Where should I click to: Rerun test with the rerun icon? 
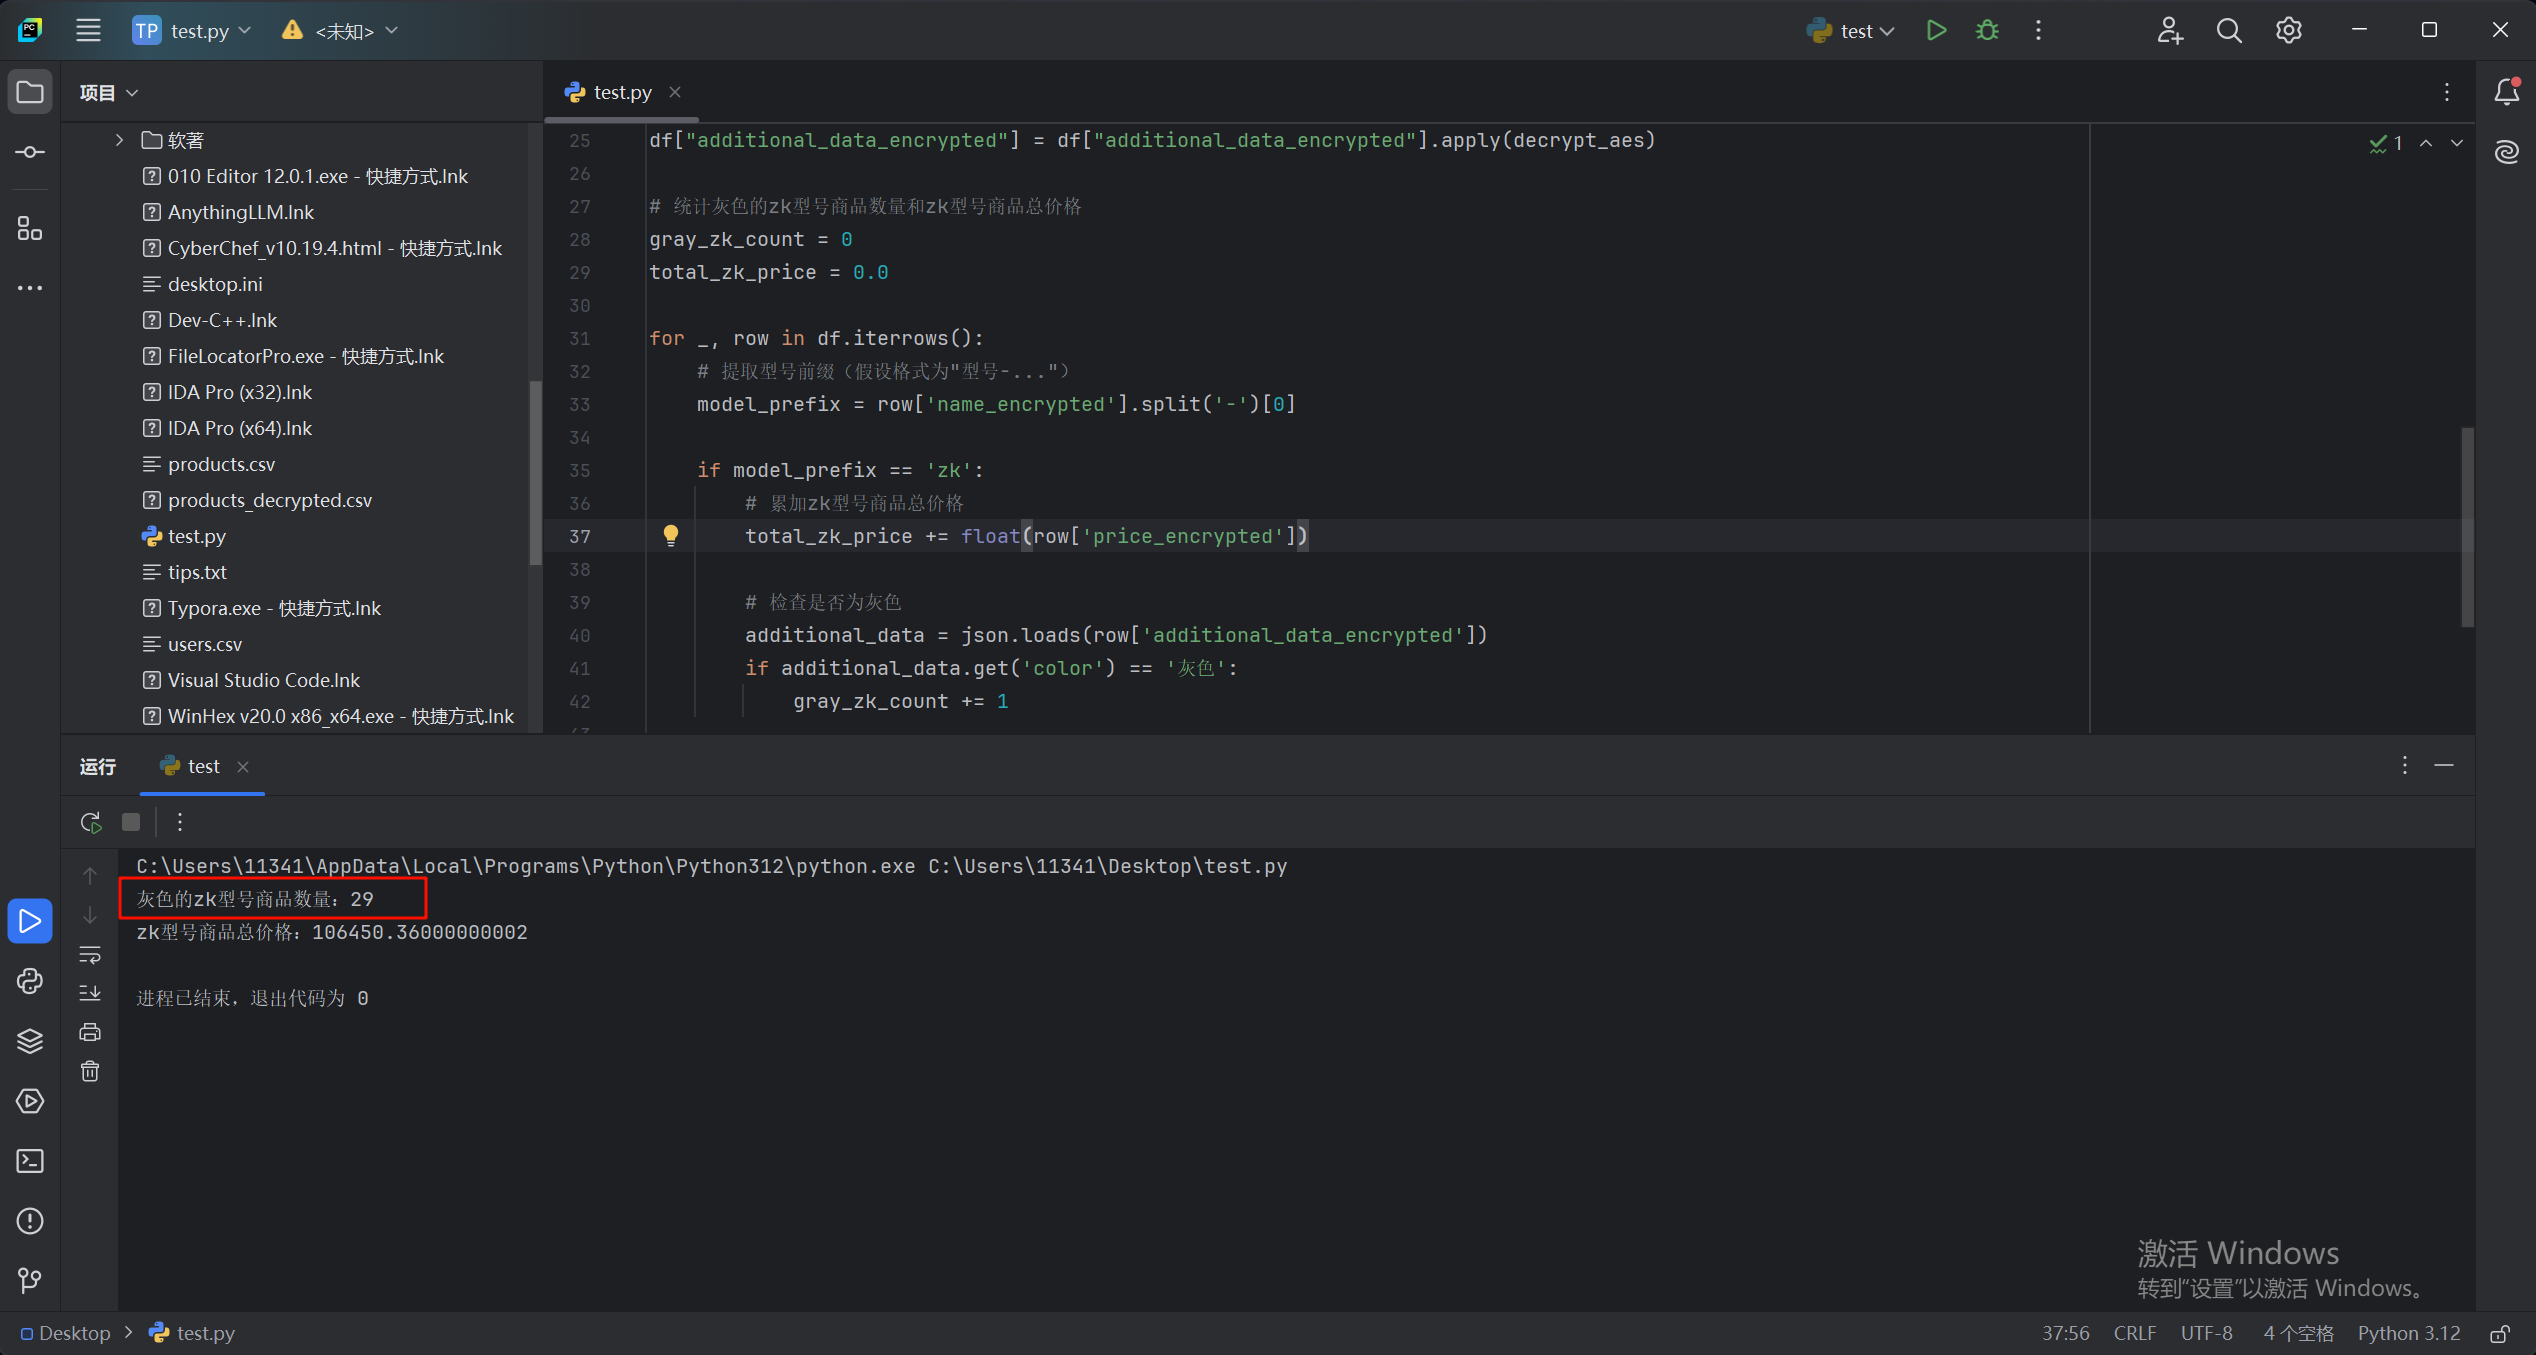[91, 822]
